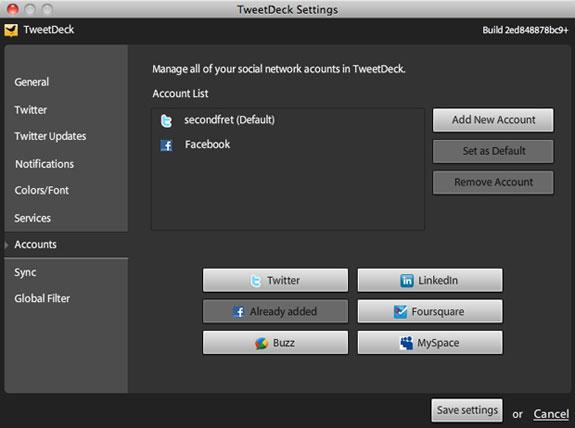This screenshot has width=575, height=428.
Task: Click the Account List heading
Action: click(x=180, y=94)
